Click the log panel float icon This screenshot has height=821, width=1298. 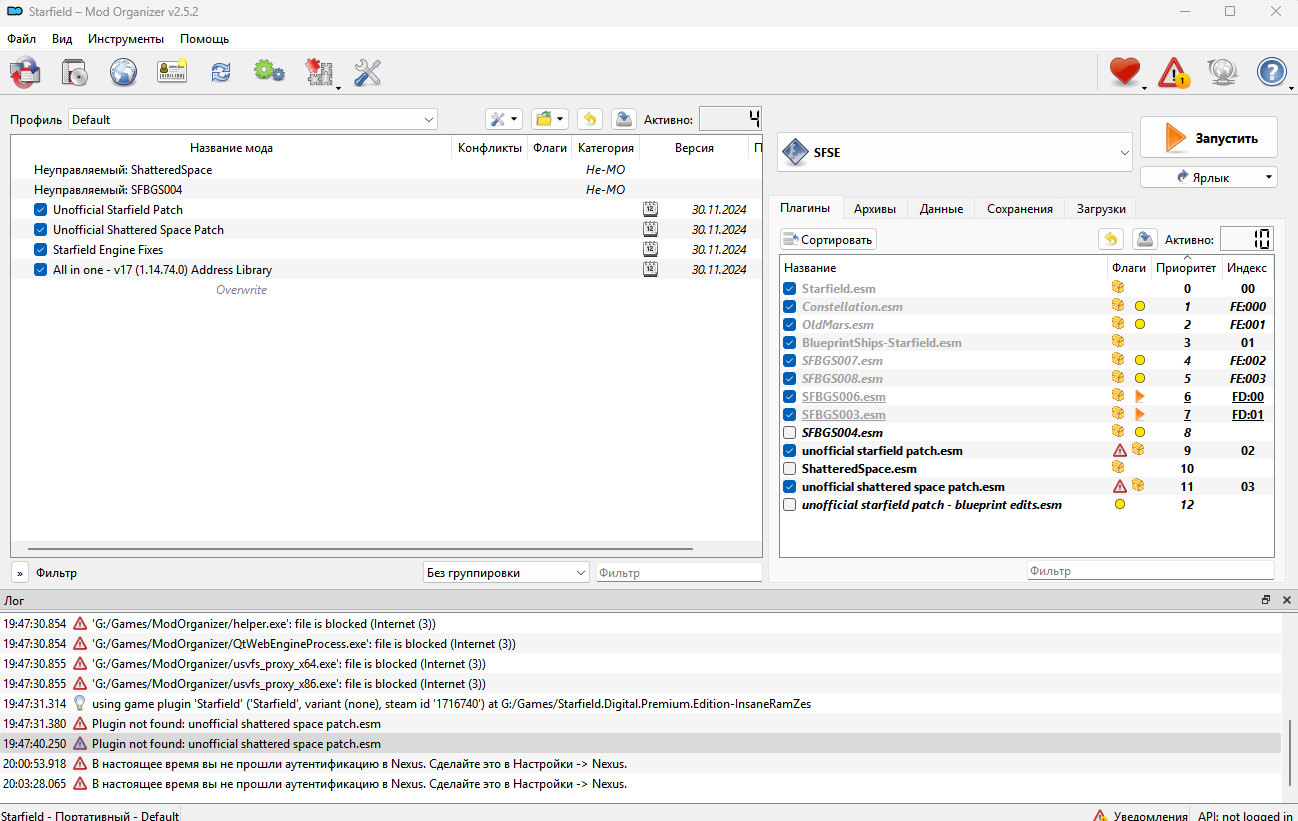(x=1266, y=600)
